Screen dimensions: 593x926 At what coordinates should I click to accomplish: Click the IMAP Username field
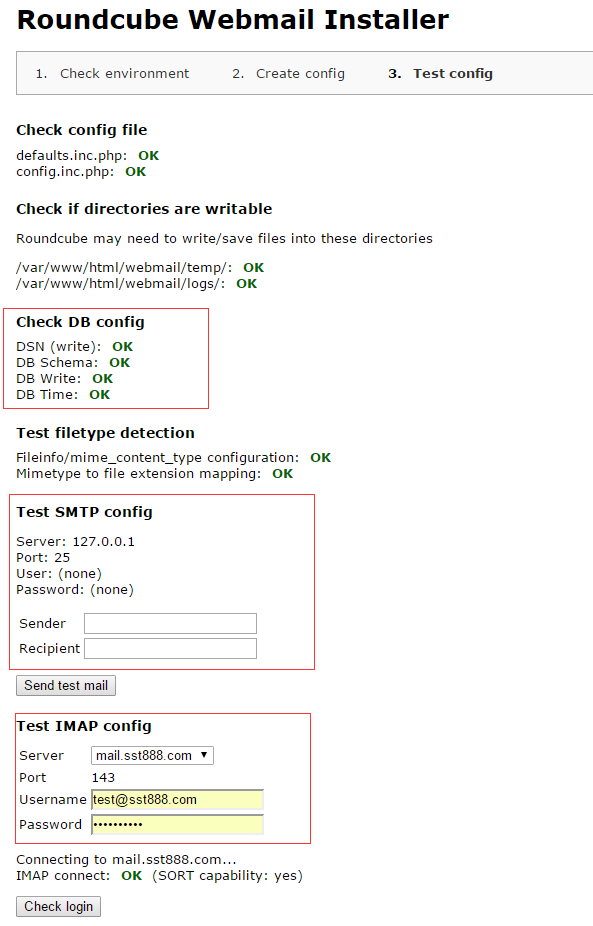(177, 800)
